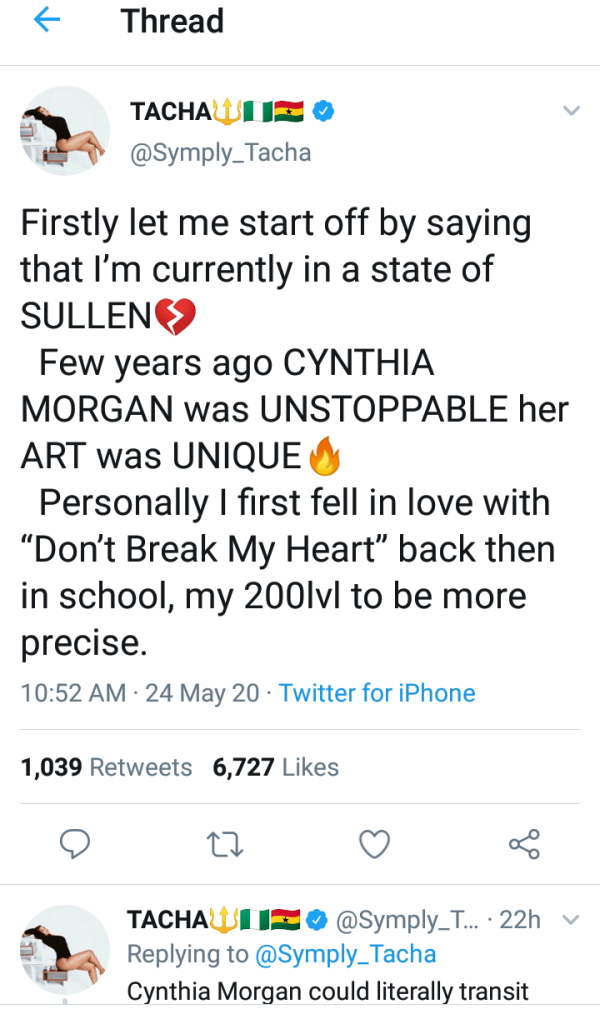Tap the Twitter for iPhone link
This screenshot has height=1024, width=600.
(377, 693)
